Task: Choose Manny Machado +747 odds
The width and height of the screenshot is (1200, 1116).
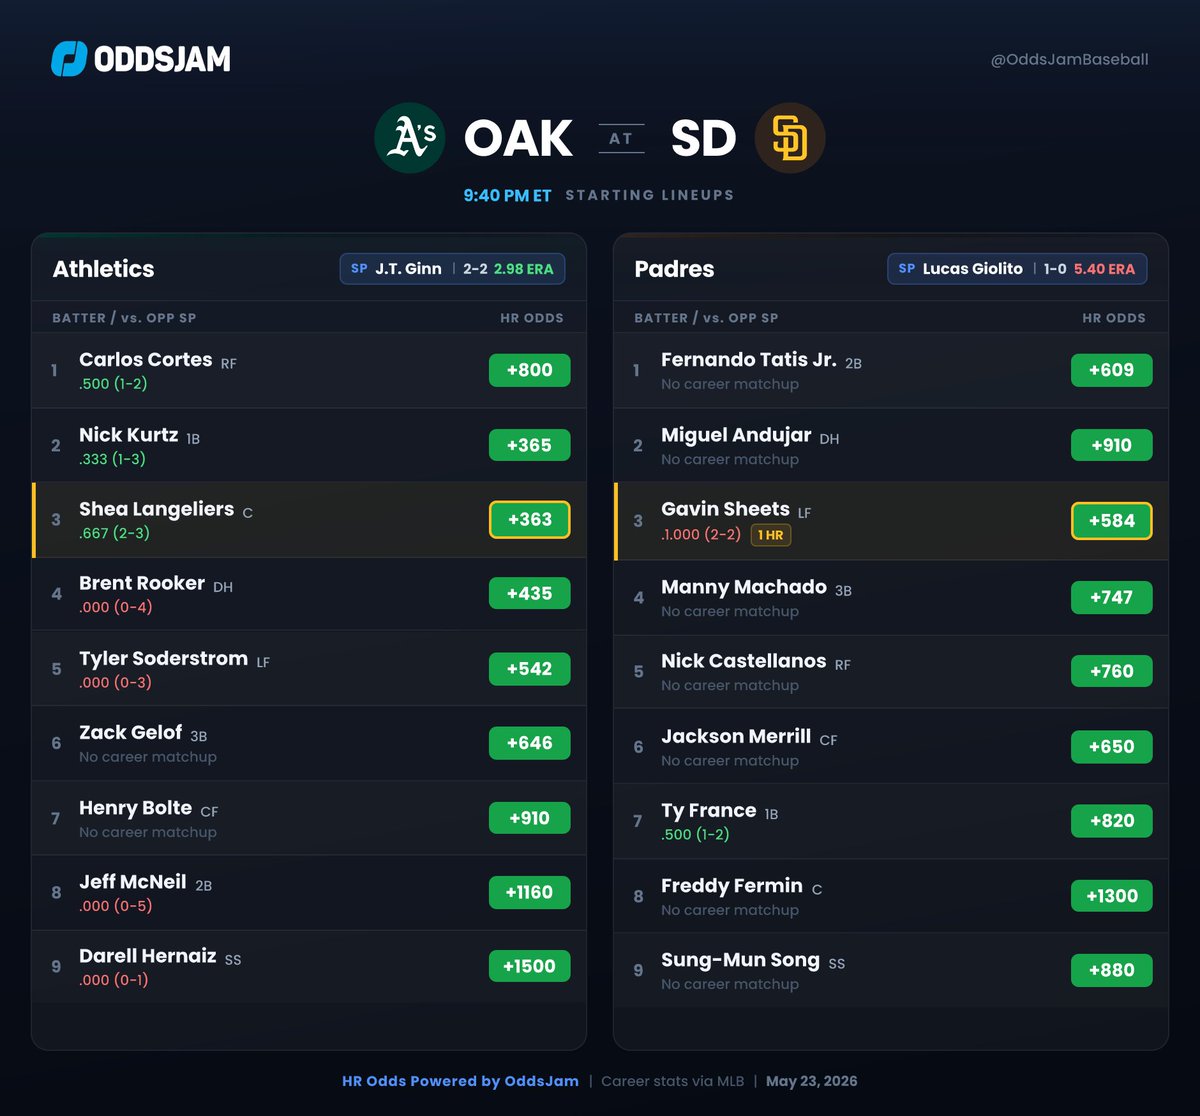Action: click(1111, 597)
